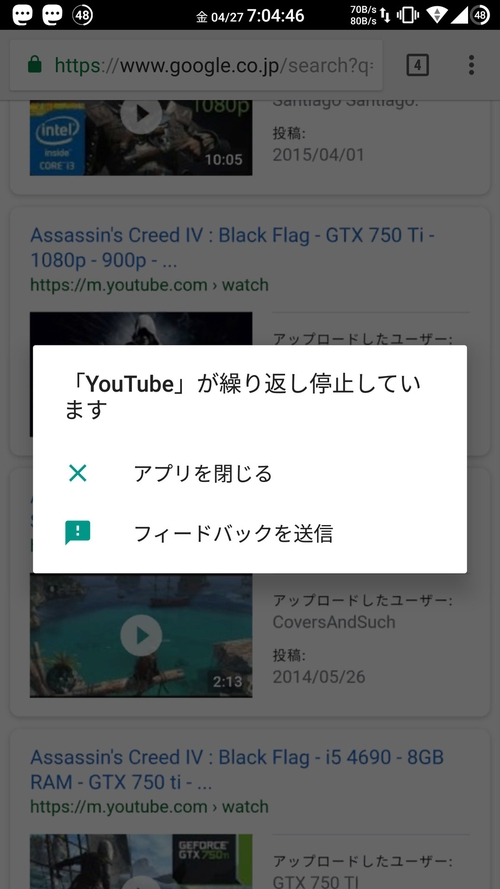Tap the battery 48 circle indicator at right

point(480,15)
